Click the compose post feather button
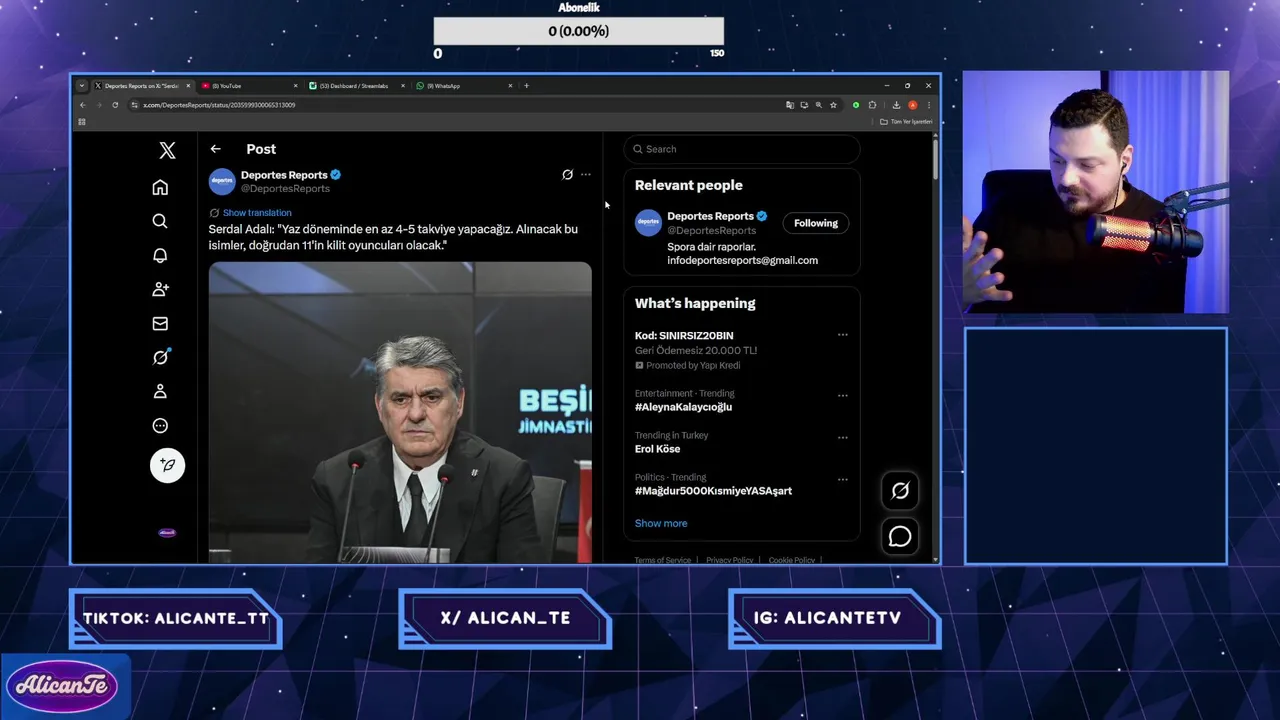This screenshot has height=720, width=1280. (167, 465)
